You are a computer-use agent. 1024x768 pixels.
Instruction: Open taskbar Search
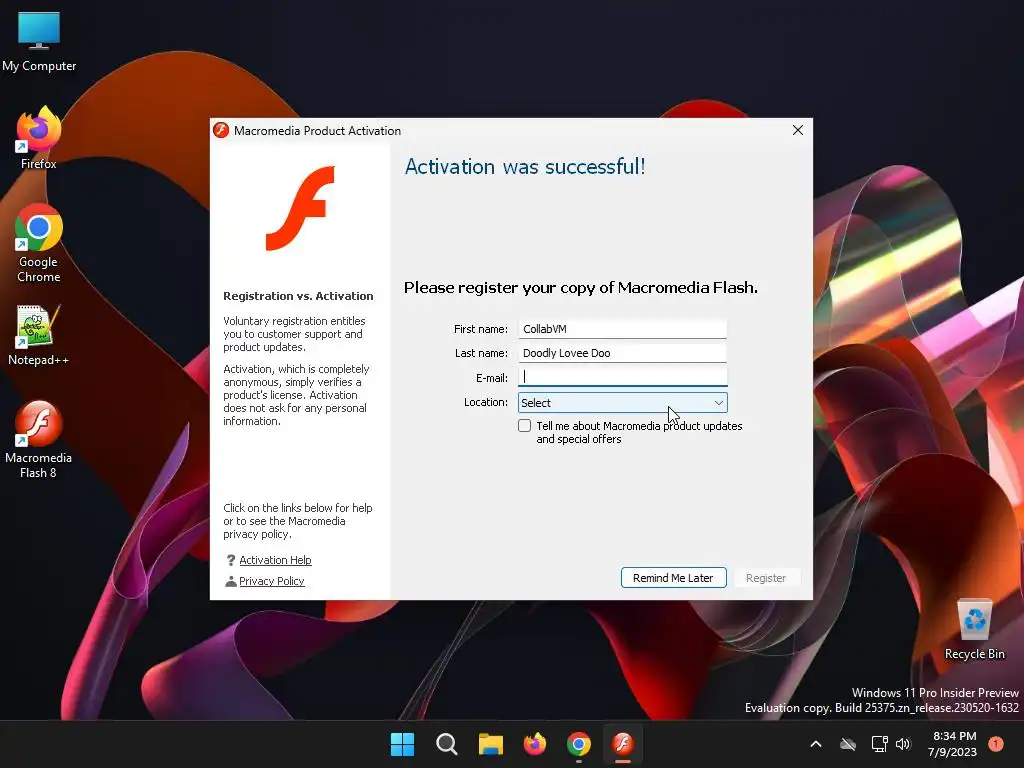(447, 744)
